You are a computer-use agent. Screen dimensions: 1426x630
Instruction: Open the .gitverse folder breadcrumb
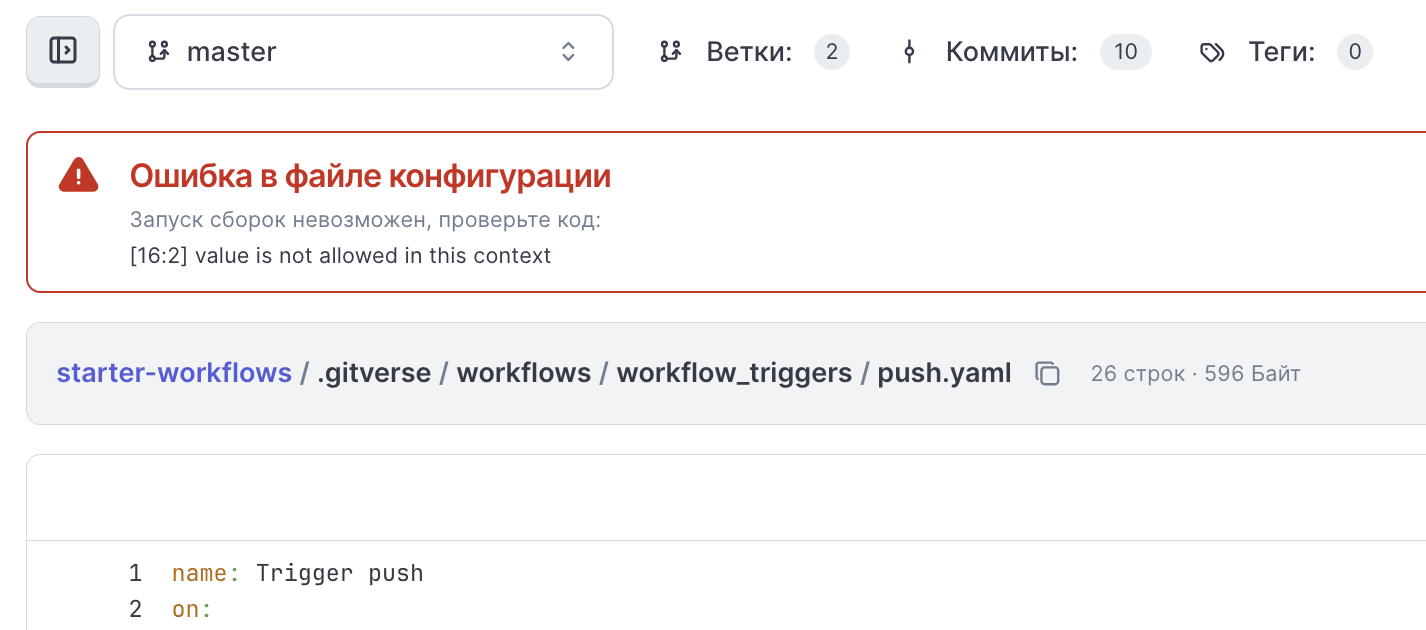coord(374,374)
